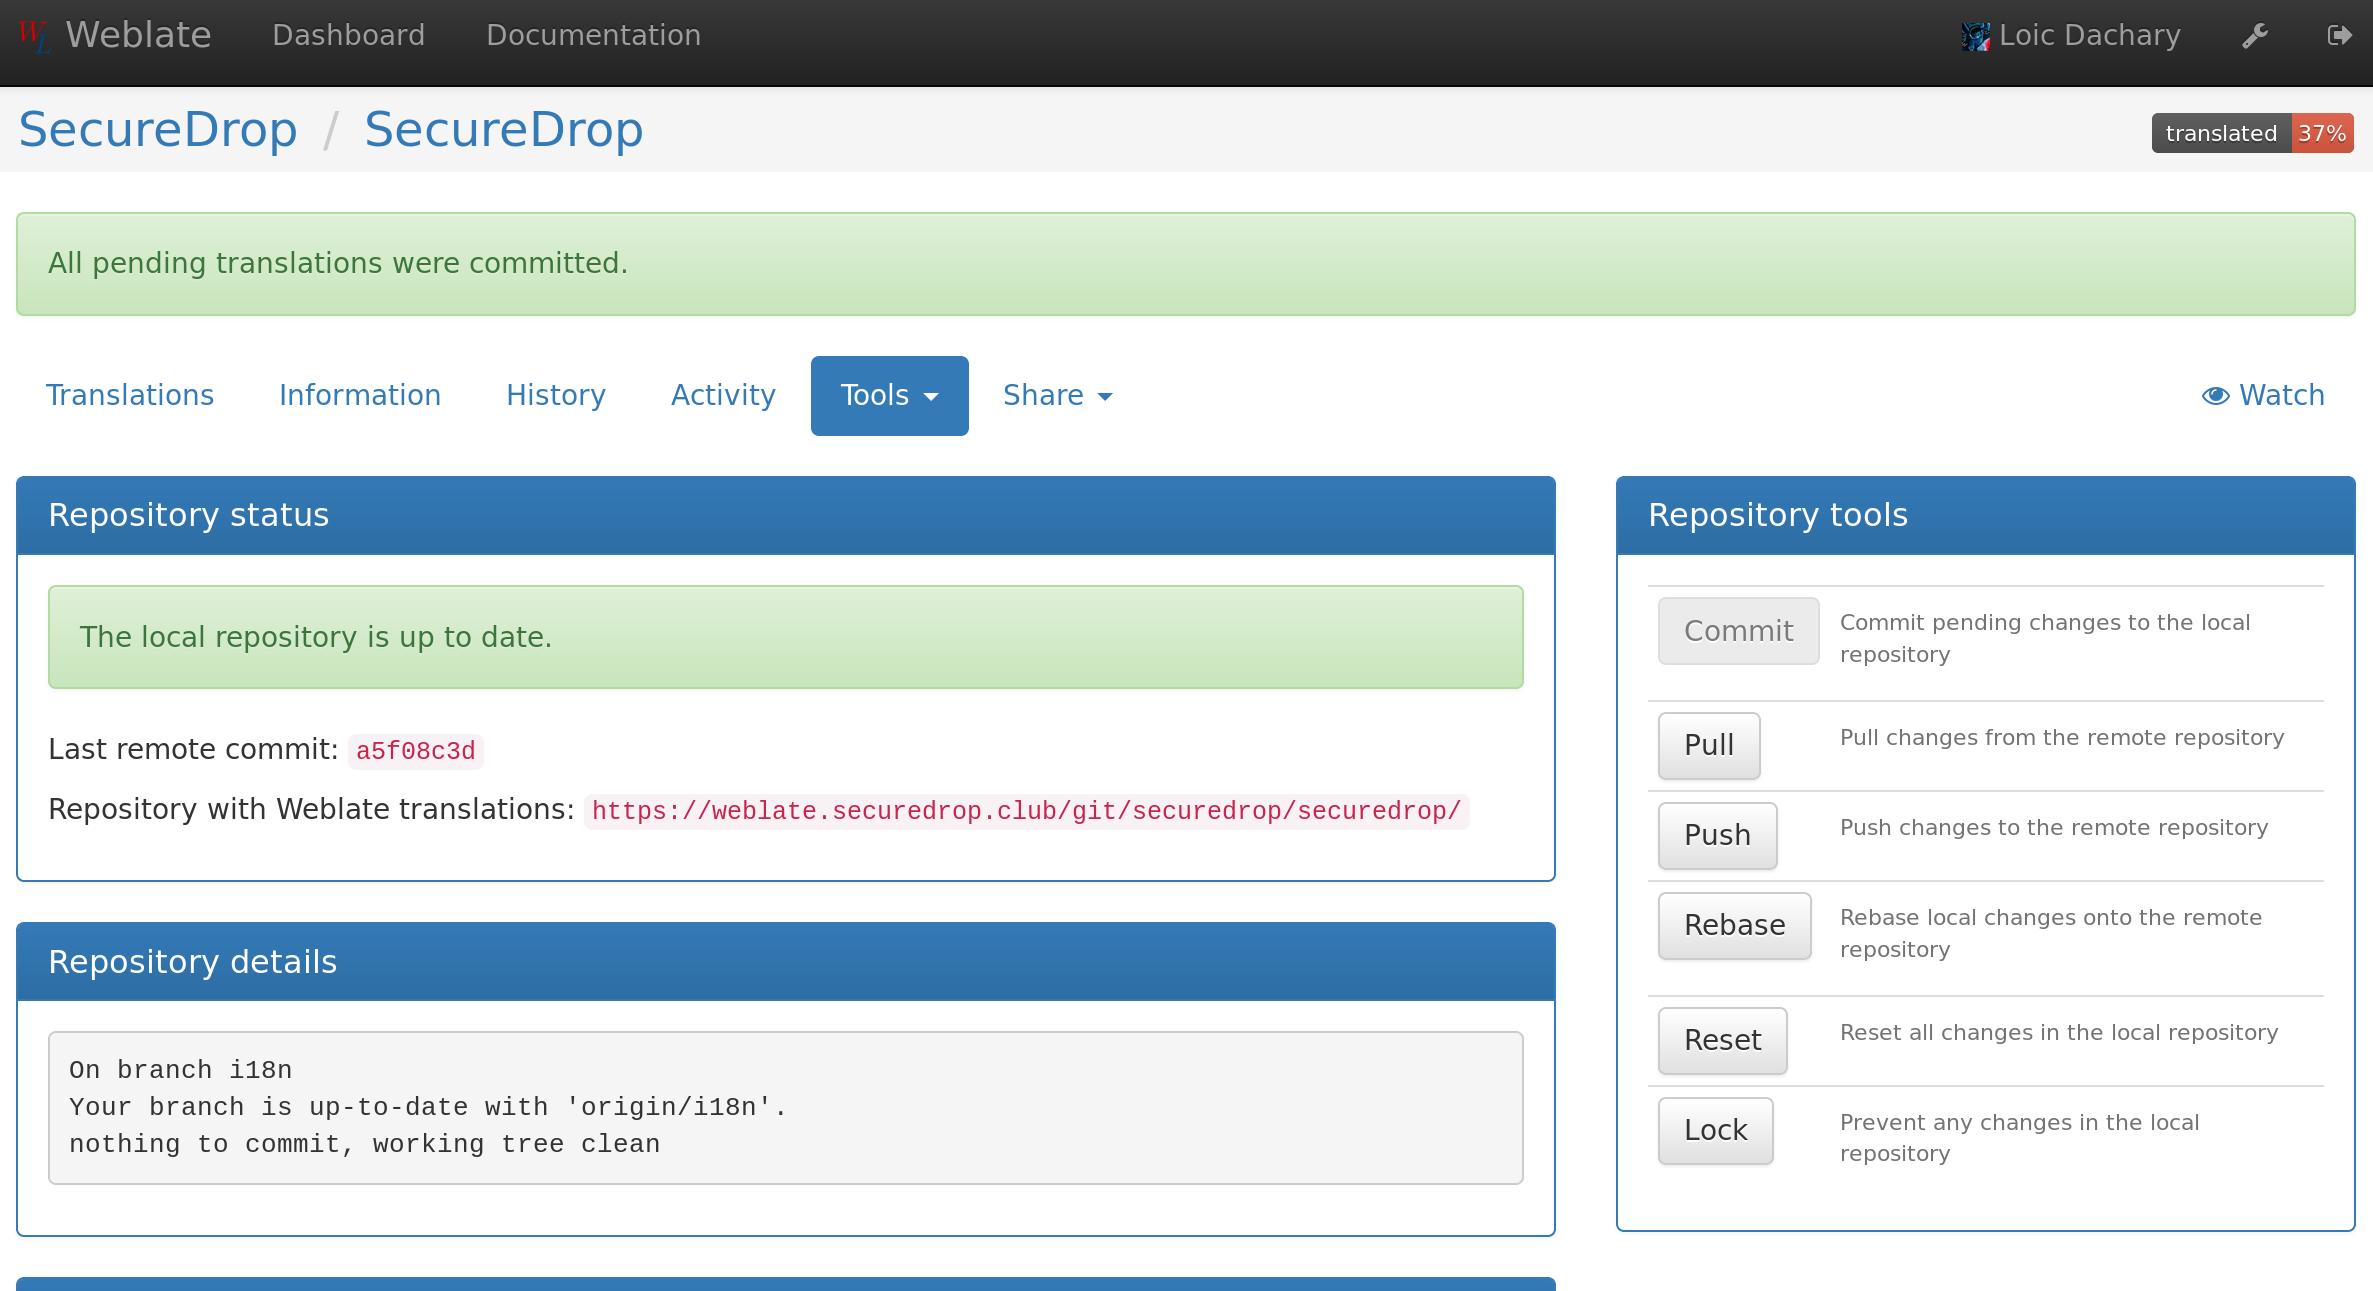2373x1291 pixels.
Task: Toggle Watch with the eye icon
Action: (2263, 395)
